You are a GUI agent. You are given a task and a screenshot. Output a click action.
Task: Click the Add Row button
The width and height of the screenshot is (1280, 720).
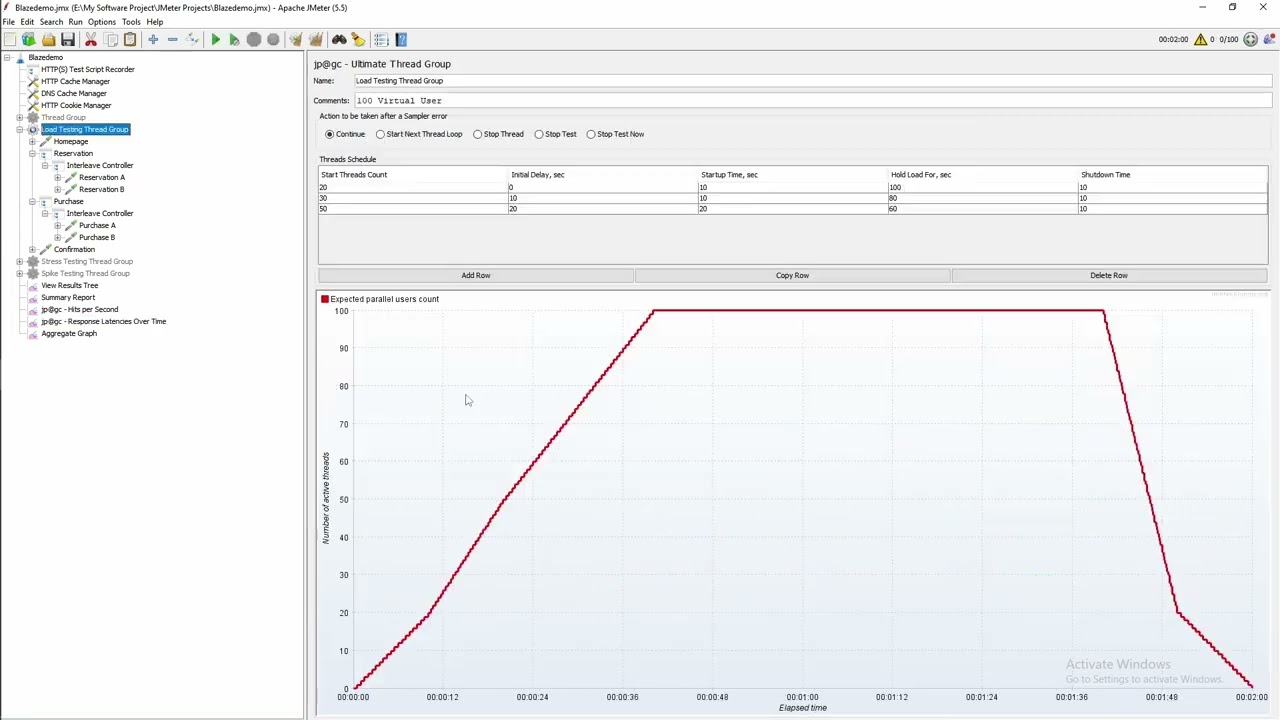pos(476,275)
